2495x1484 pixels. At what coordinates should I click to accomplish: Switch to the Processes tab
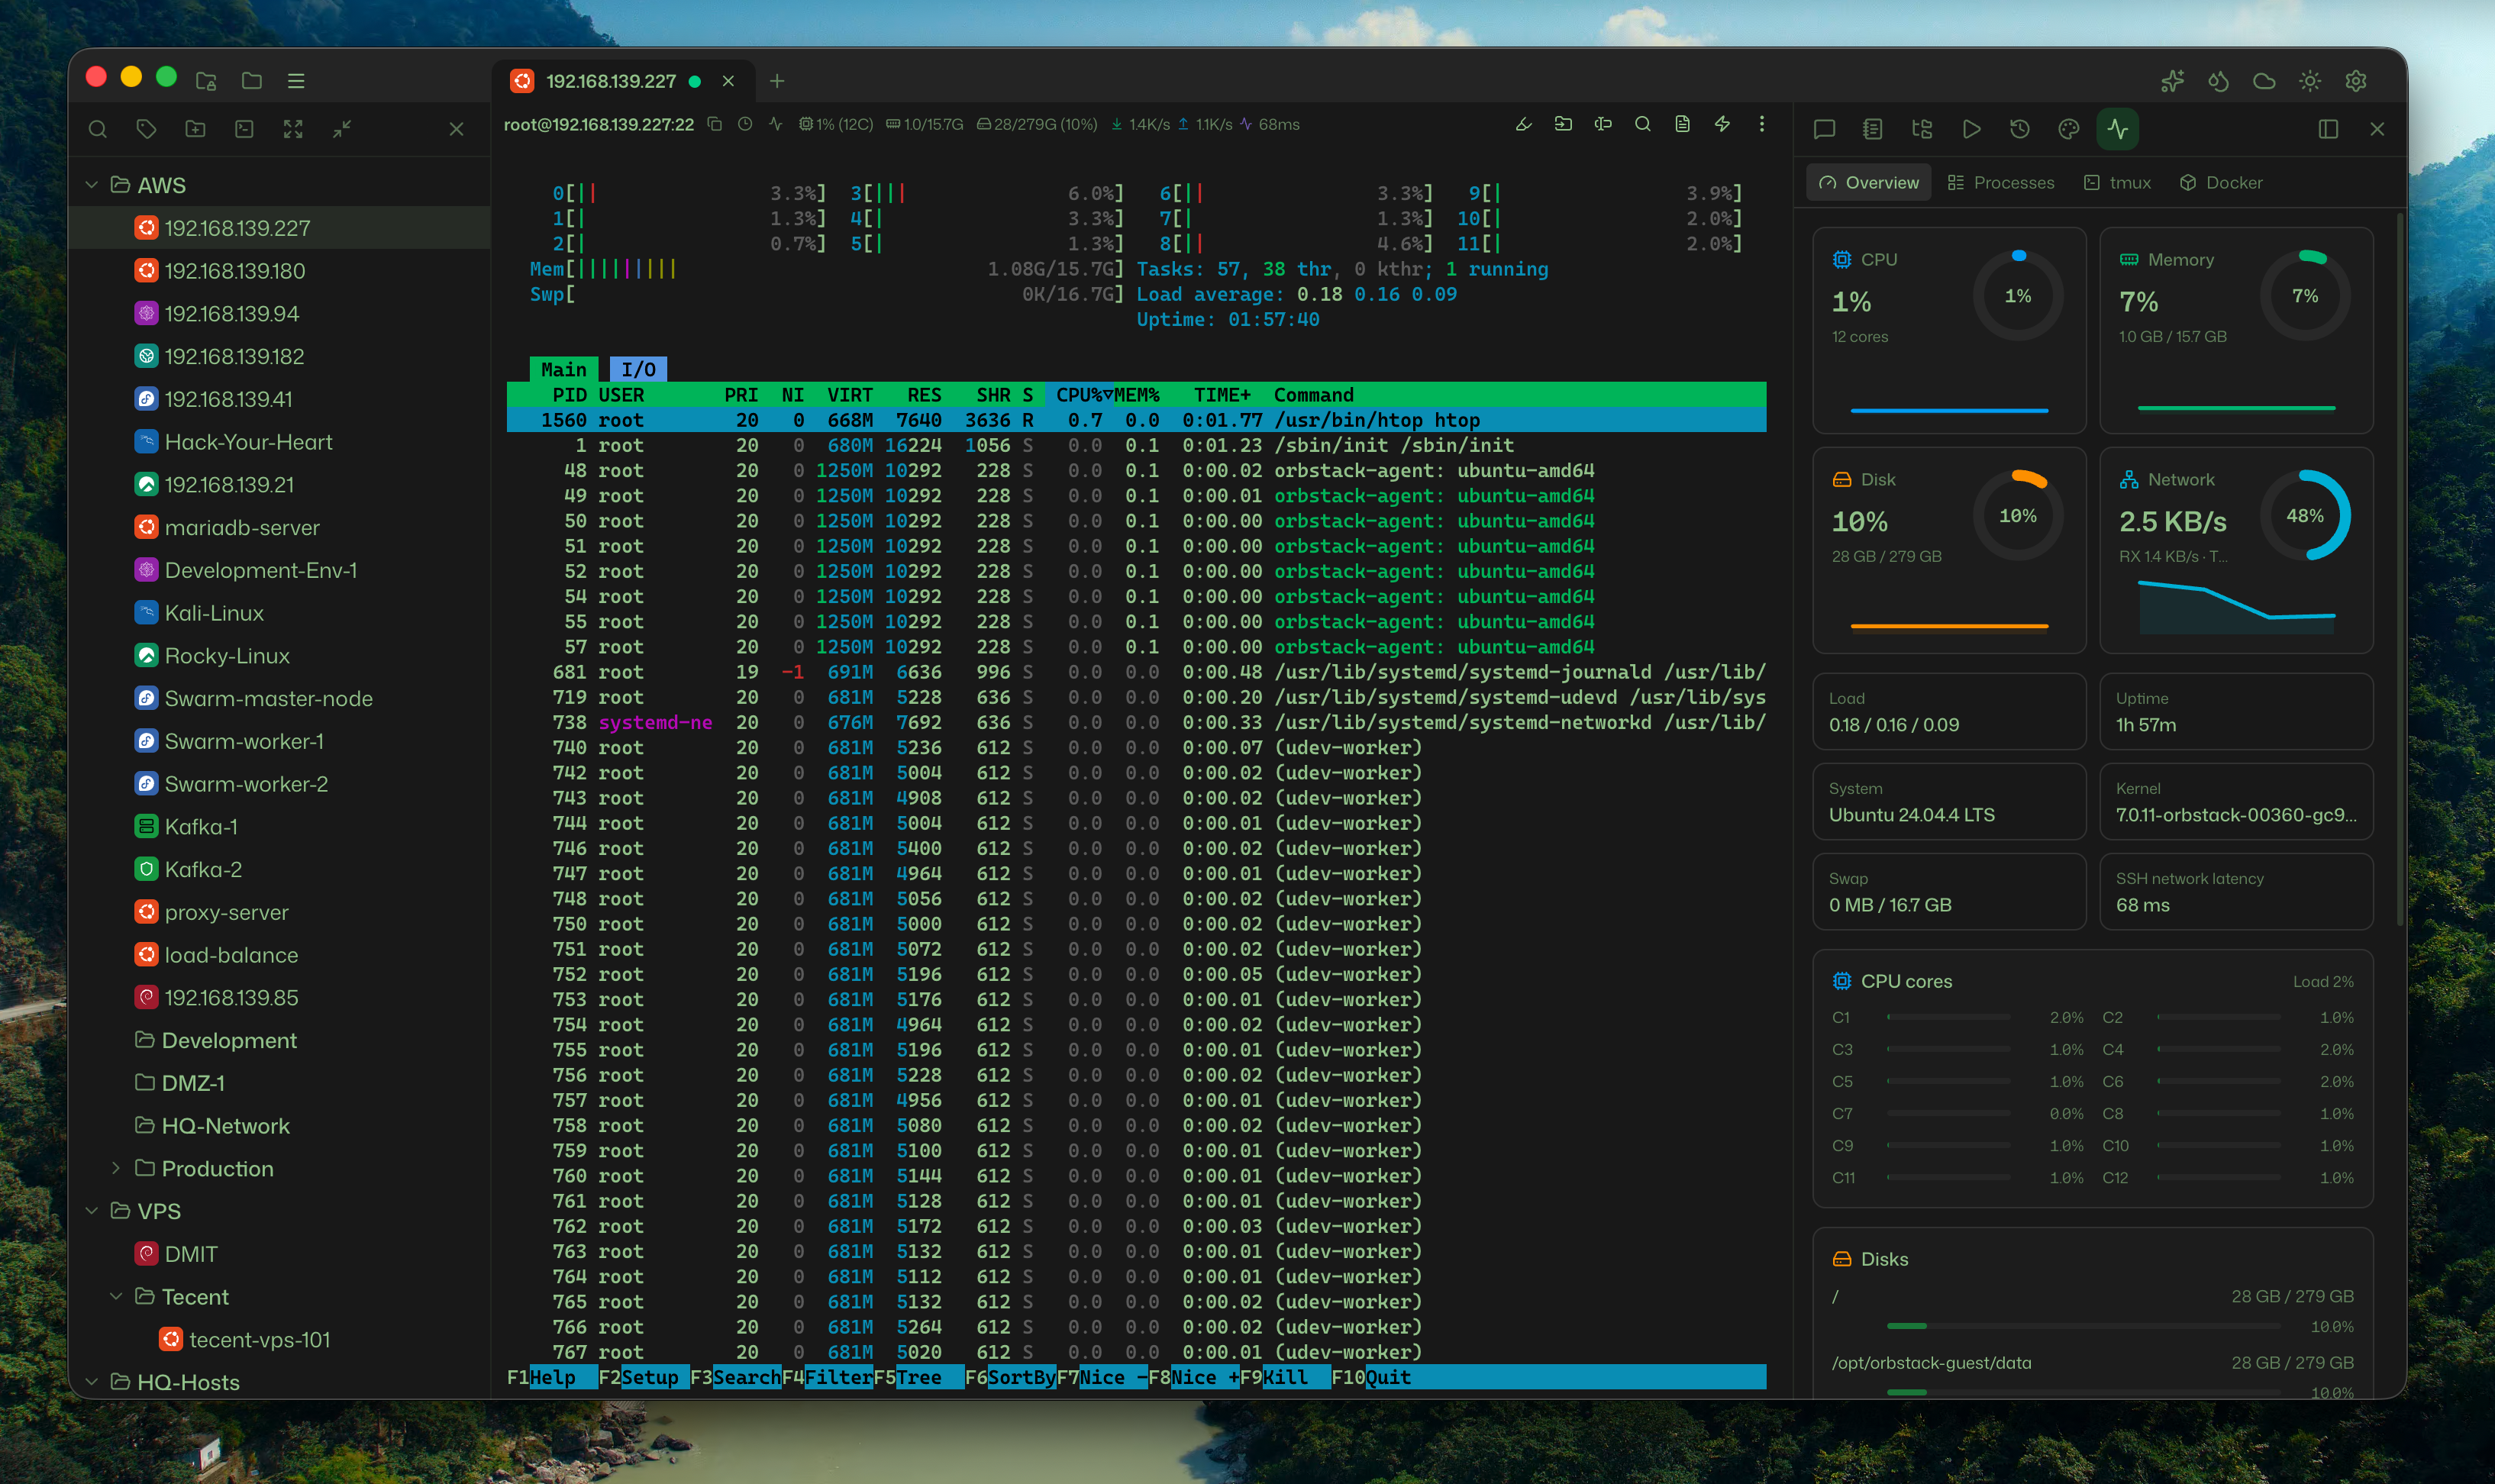pos(2001,183)
